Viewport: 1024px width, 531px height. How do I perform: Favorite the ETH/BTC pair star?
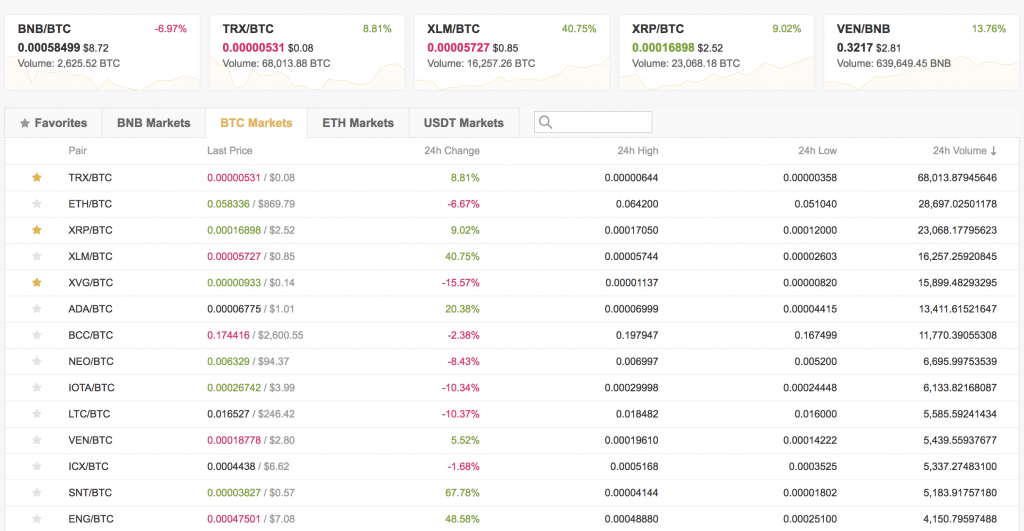coord(37,204)
